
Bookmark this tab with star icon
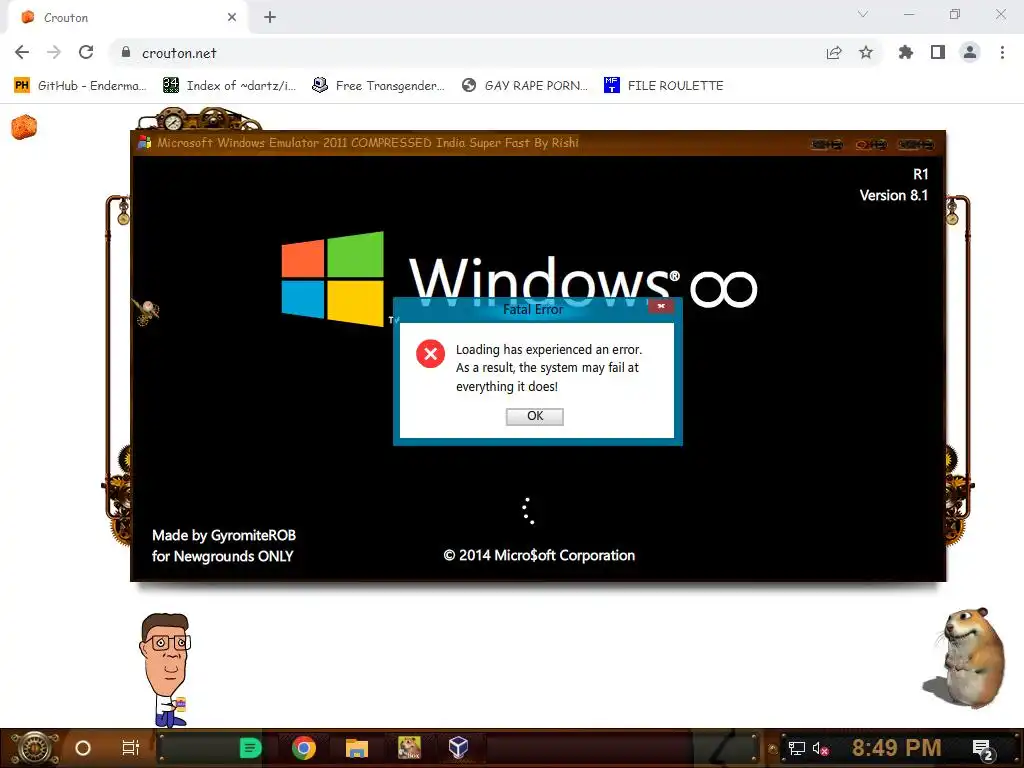(866, 52)
